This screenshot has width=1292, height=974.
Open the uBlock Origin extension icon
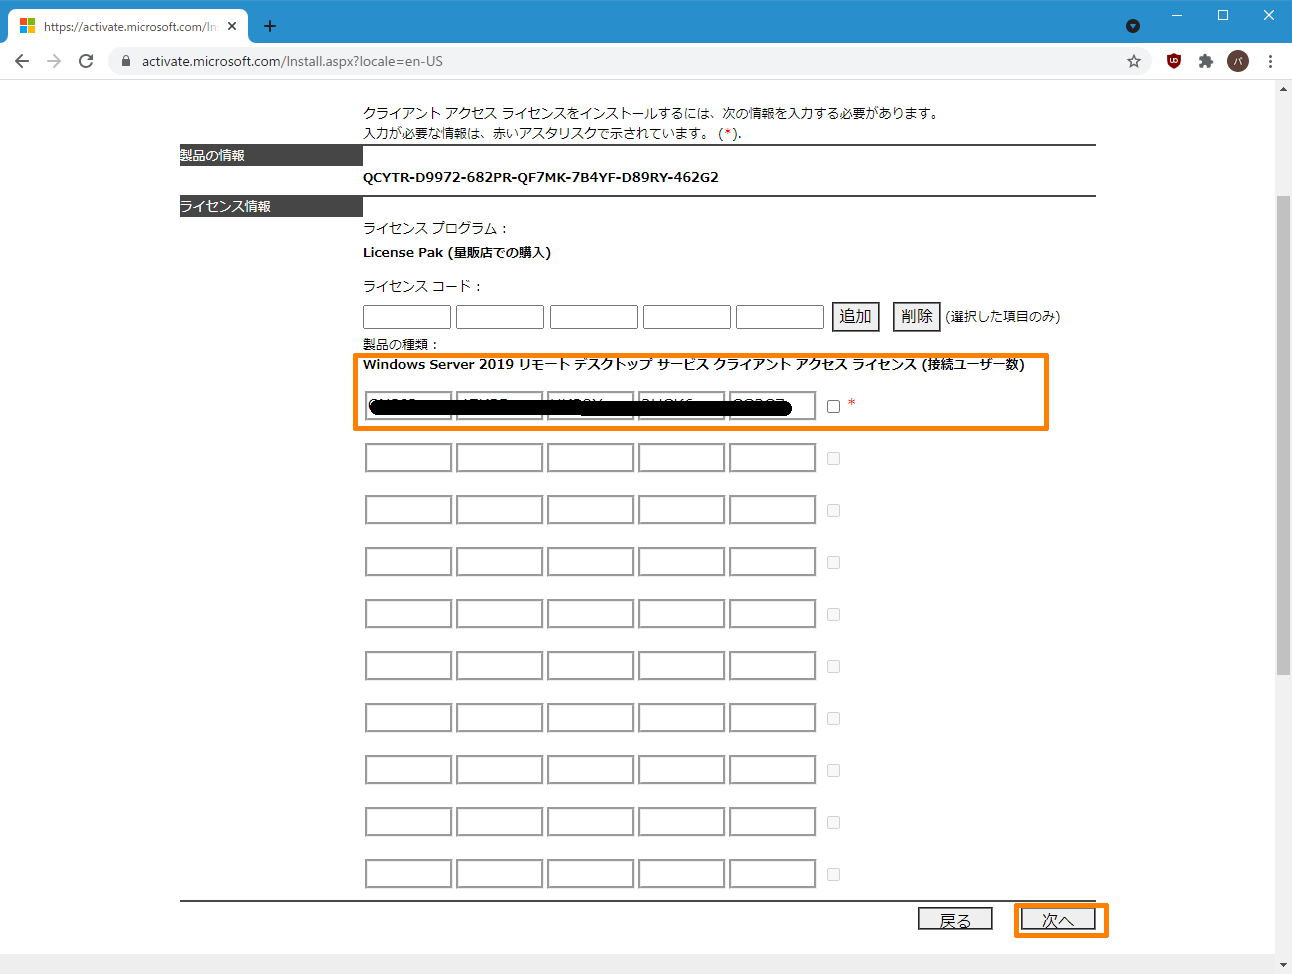click(x=1174, y=61)
